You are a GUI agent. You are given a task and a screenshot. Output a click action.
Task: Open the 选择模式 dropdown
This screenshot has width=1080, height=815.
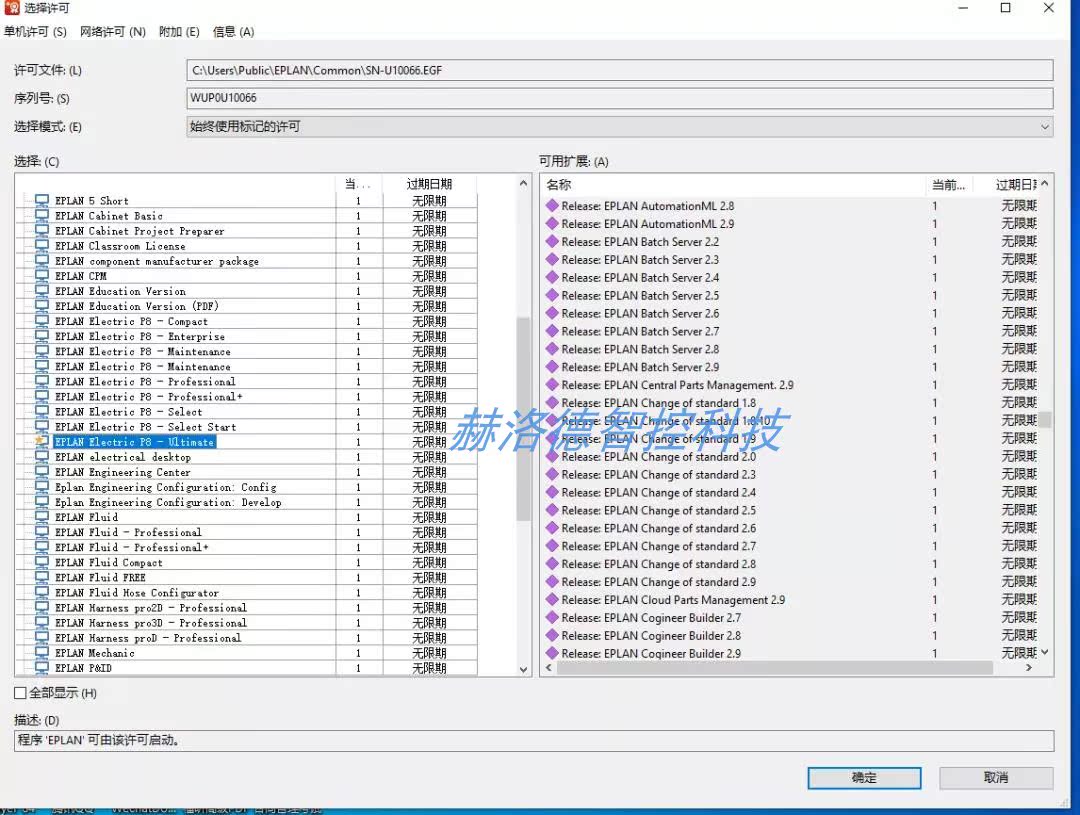coord(619,127)
